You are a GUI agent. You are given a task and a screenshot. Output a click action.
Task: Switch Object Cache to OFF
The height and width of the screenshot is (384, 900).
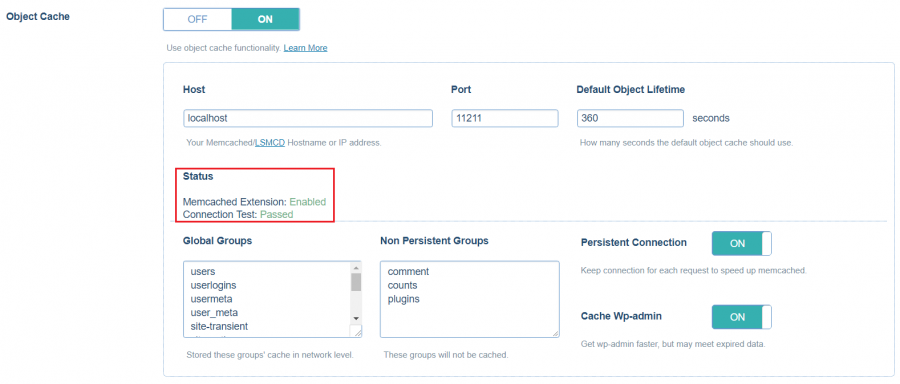197,19
